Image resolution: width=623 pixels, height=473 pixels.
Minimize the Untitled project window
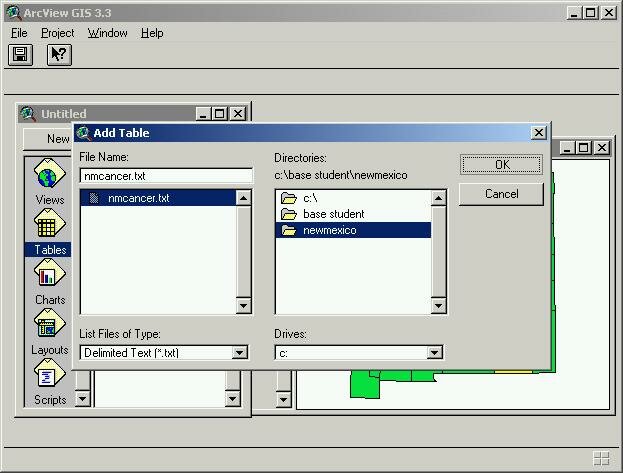203,114
